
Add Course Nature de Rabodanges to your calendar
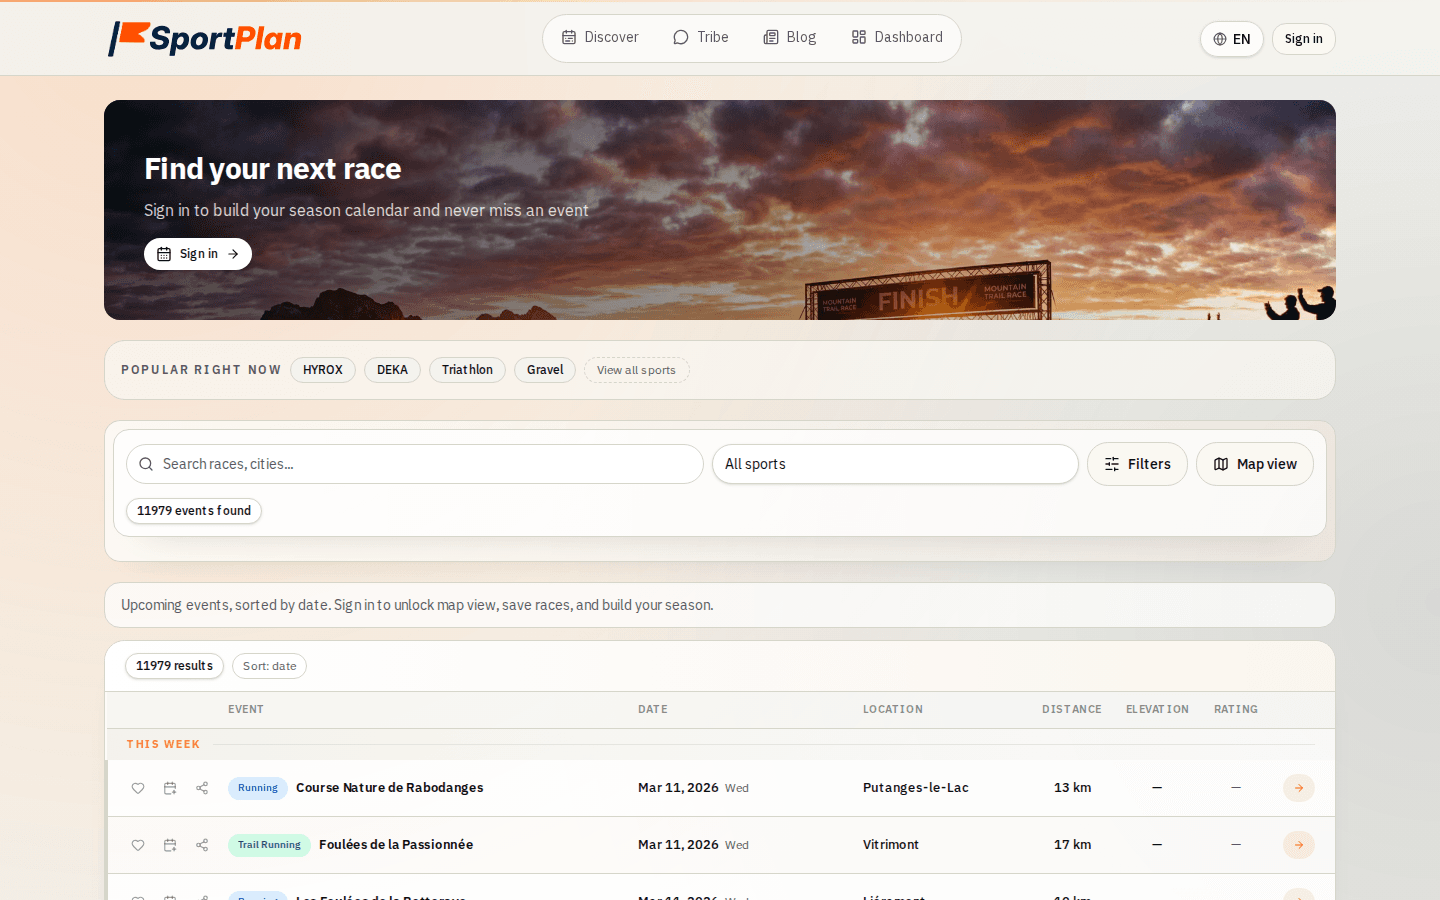point(170,788)
